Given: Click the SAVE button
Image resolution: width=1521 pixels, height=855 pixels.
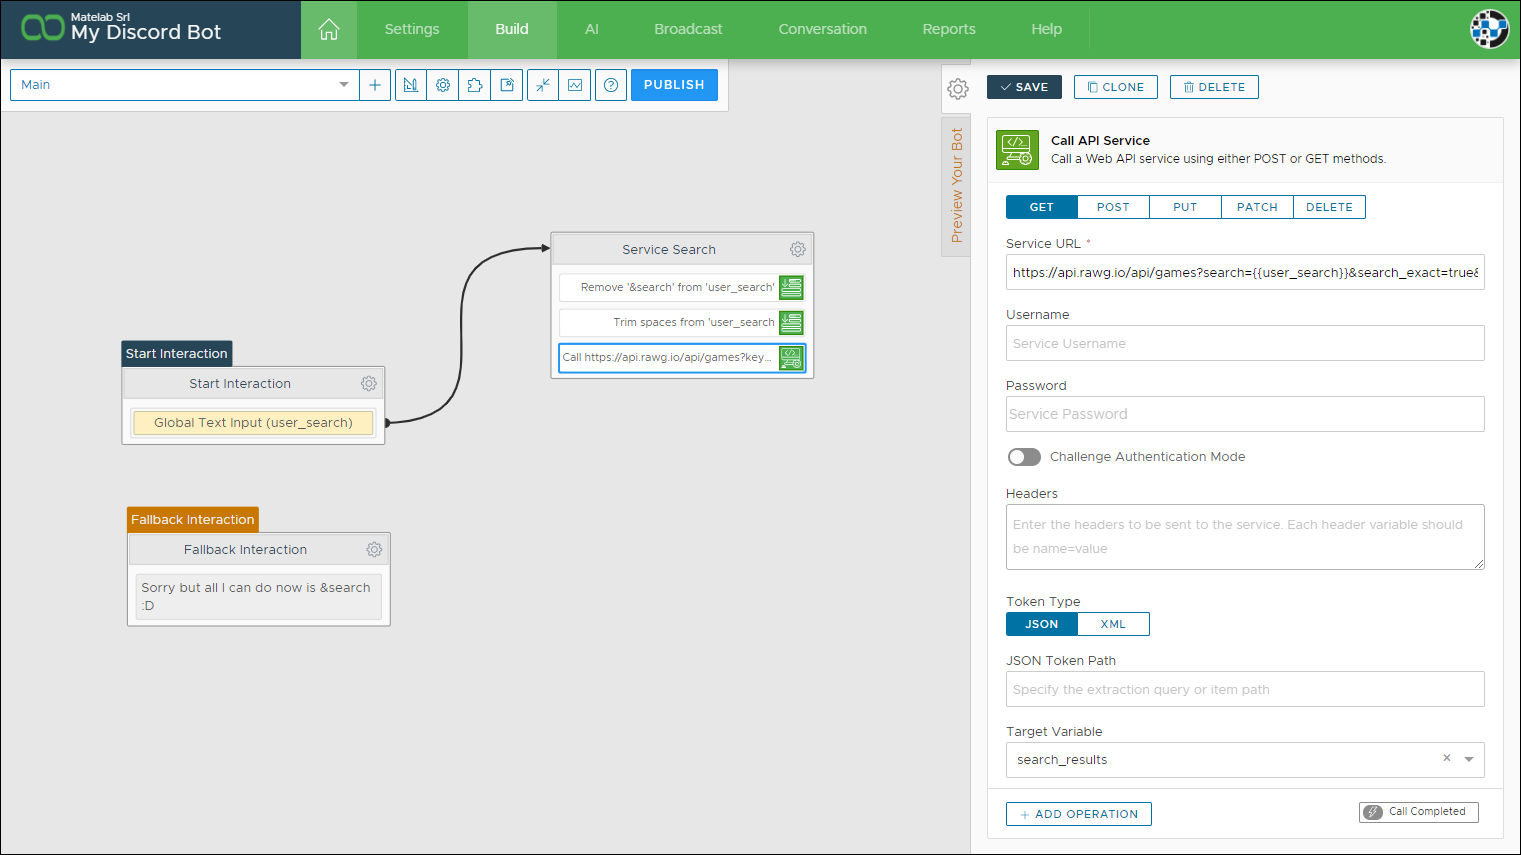Looking at the screenshot, I should 1024,87.
